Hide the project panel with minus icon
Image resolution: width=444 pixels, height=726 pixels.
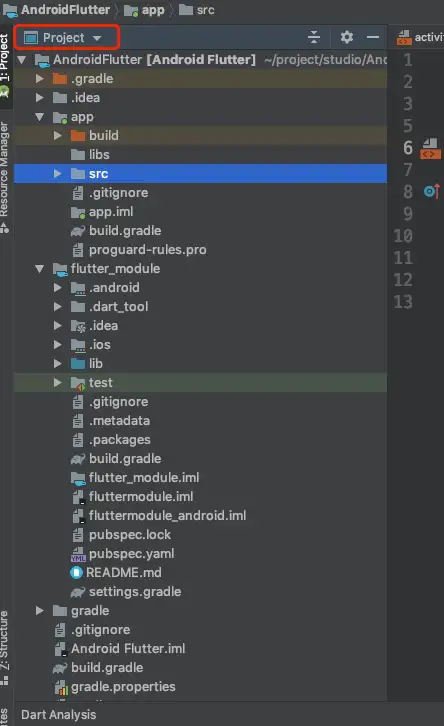(x=373, y=37)
